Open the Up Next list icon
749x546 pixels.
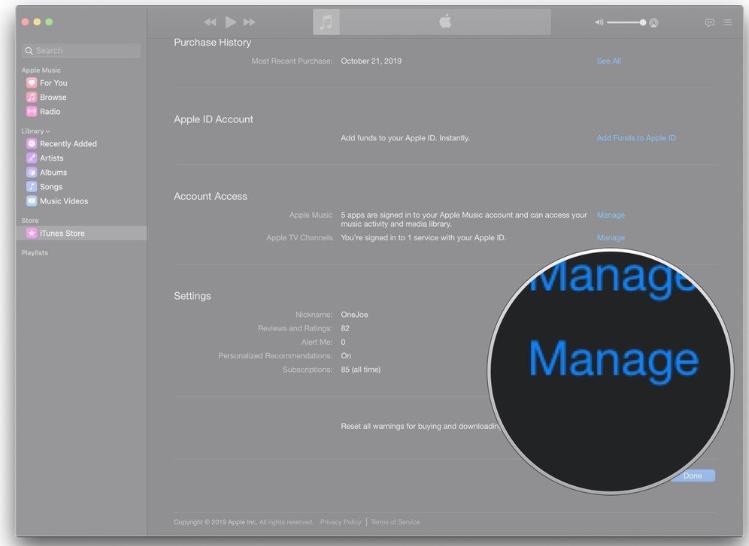[x=728, y=22]
